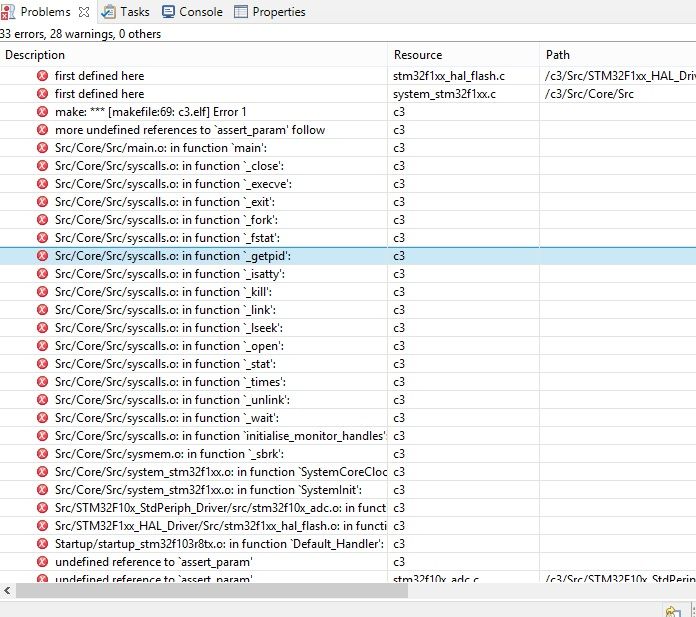Select the 'SystemCoreCloc...' system_stm32f1xx.o error
Screen dimensions: 696x617
point(221,472)
